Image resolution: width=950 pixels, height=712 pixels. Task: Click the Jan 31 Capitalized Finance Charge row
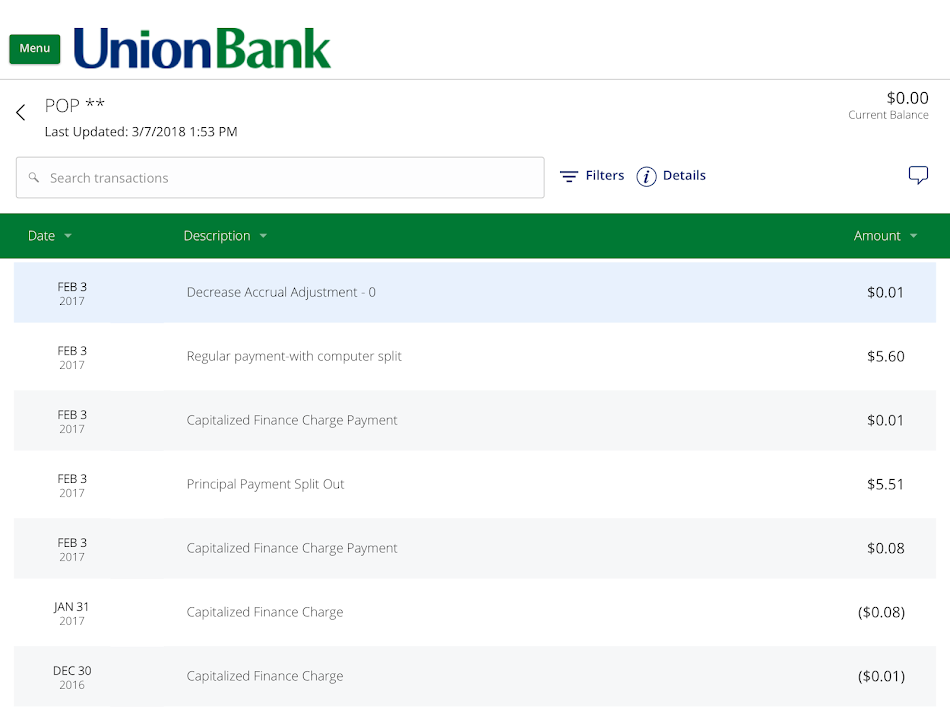(475, 612)
